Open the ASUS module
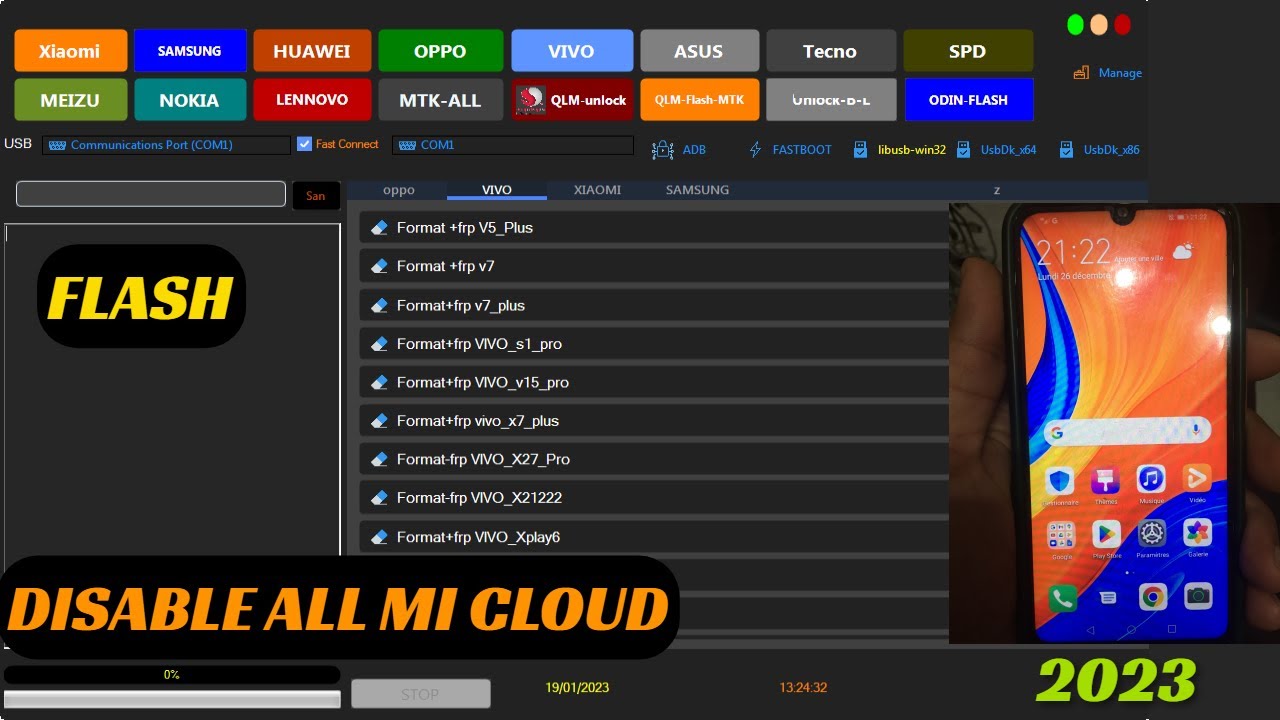Screen dimensions: 1280x720 (x=698, y=51)
